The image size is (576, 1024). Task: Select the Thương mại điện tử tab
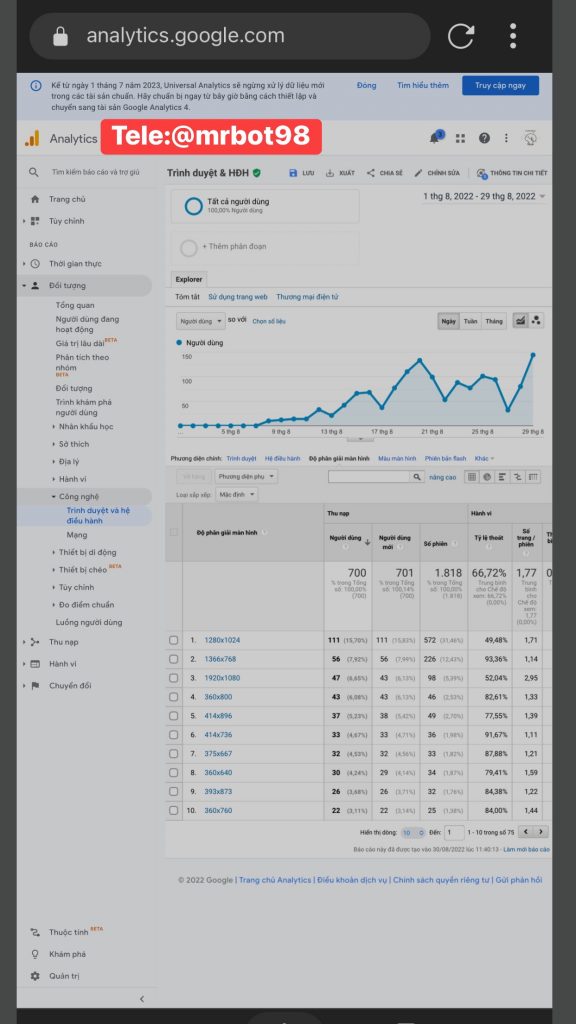[308, 296]
